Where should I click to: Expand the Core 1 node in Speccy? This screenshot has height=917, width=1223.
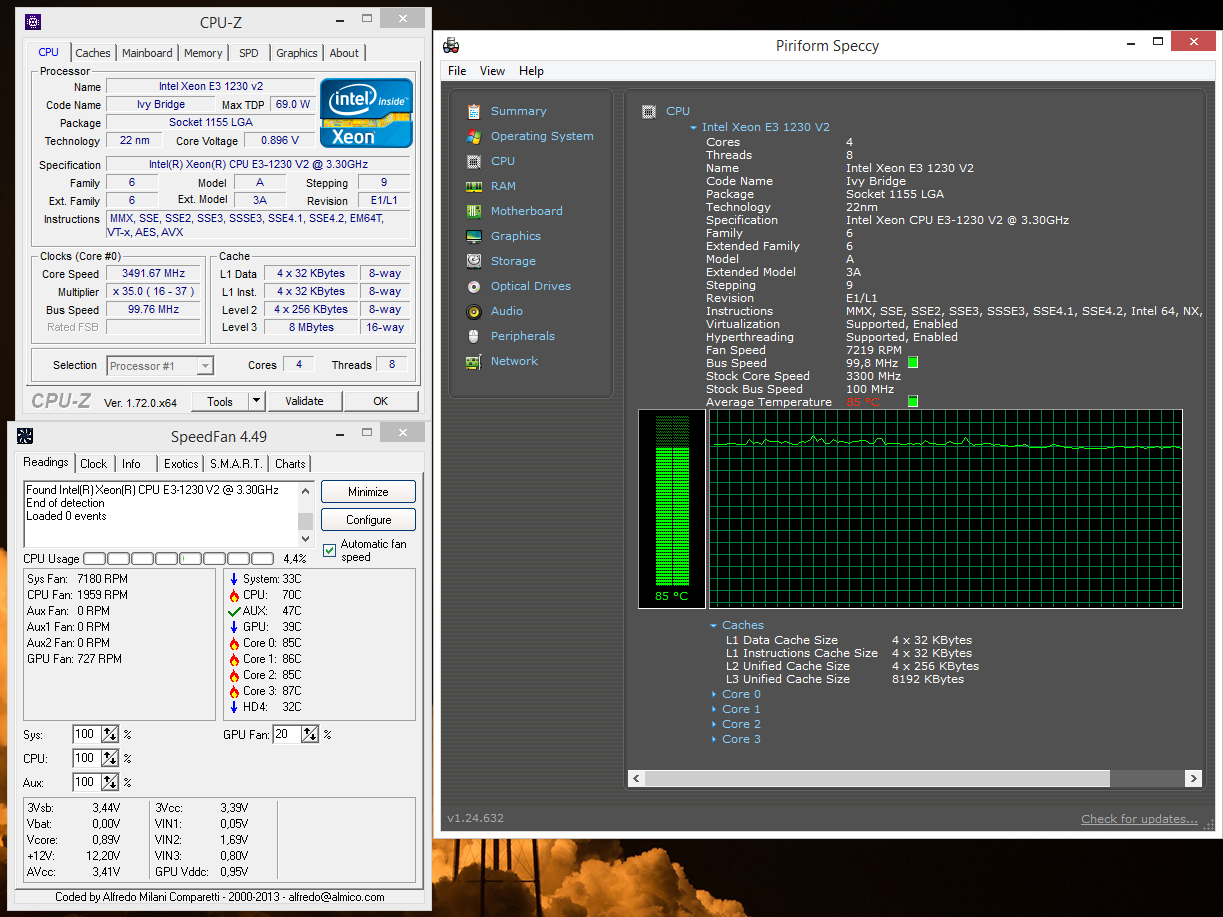714,709
